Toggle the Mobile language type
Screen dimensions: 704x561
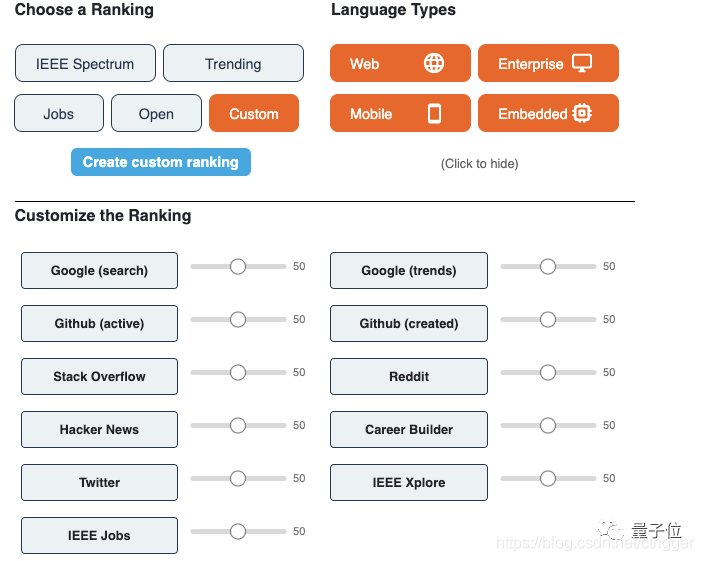click(400, 113)
